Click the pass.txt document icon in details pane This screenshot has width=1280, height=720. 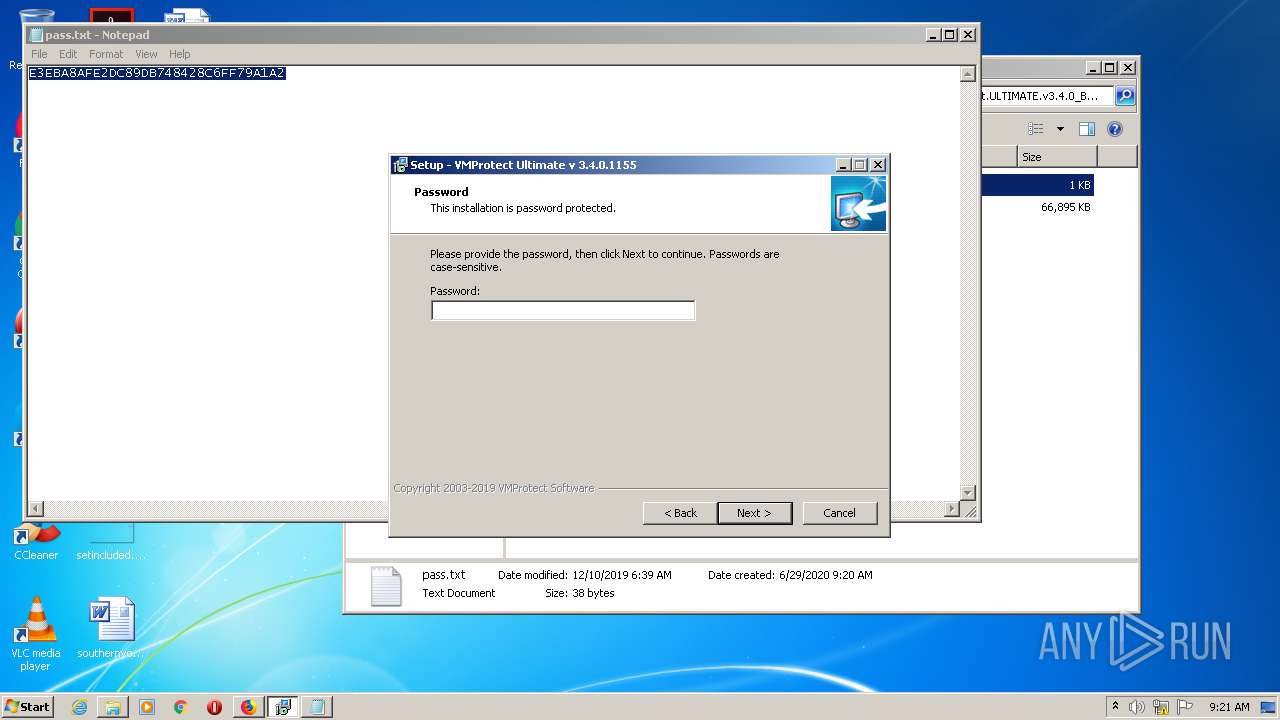386,586
